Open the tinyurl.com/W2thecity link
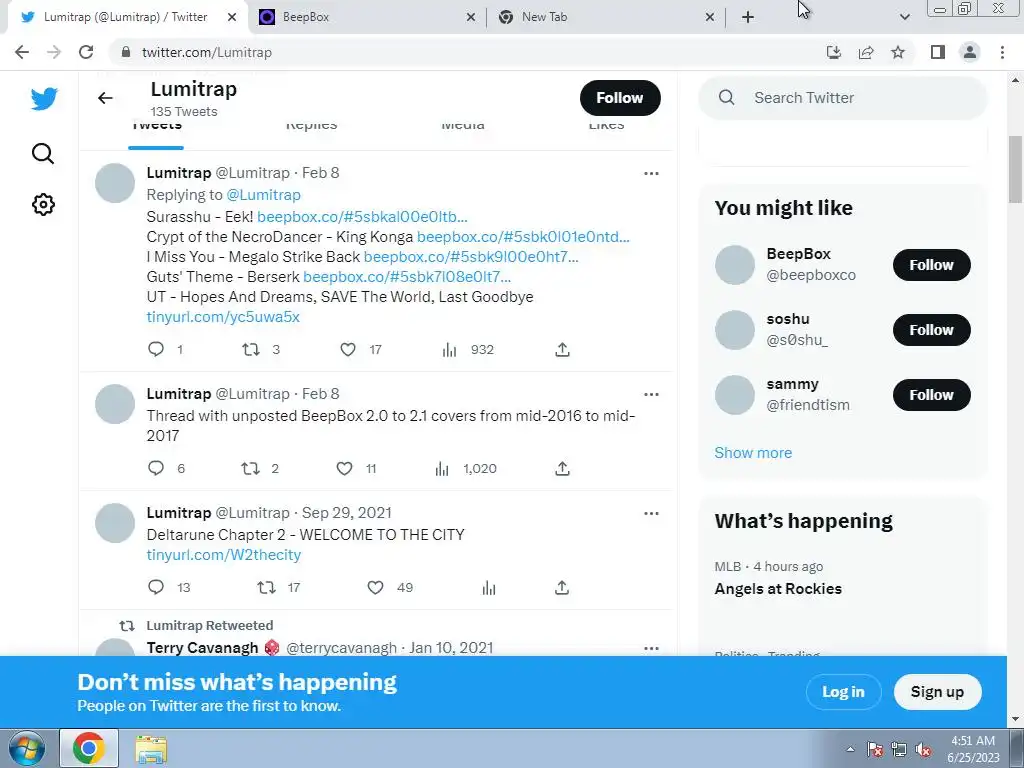 pos(224,554)
